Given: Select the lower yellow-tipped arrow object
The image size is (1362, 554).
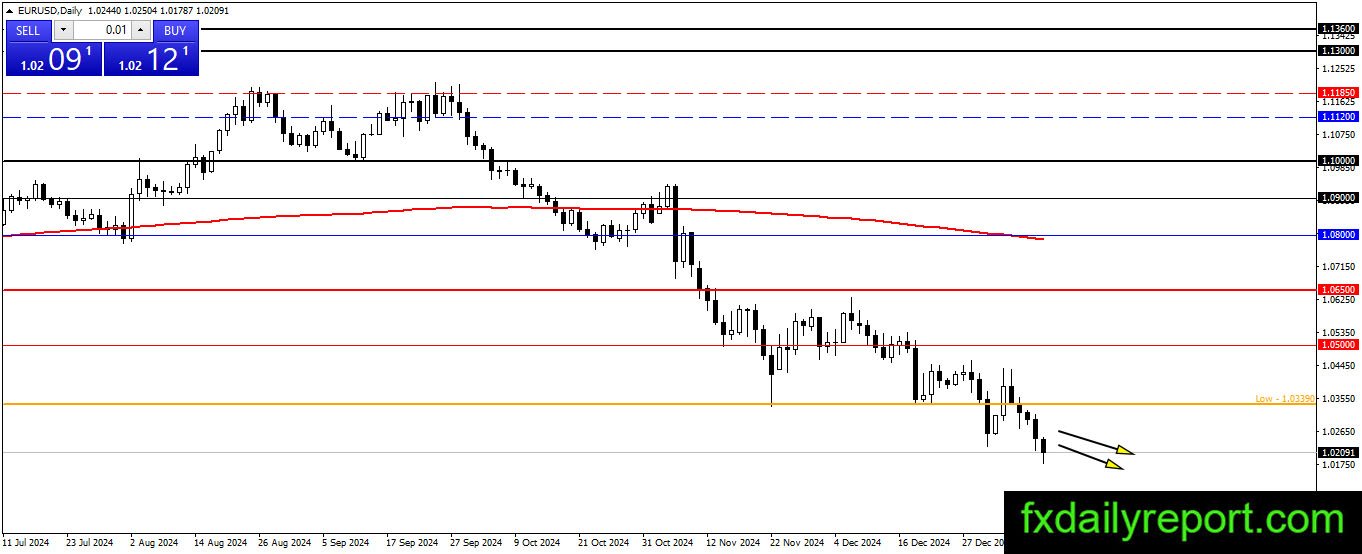Looking at the screenshot, I should [x=1090, y=457].
